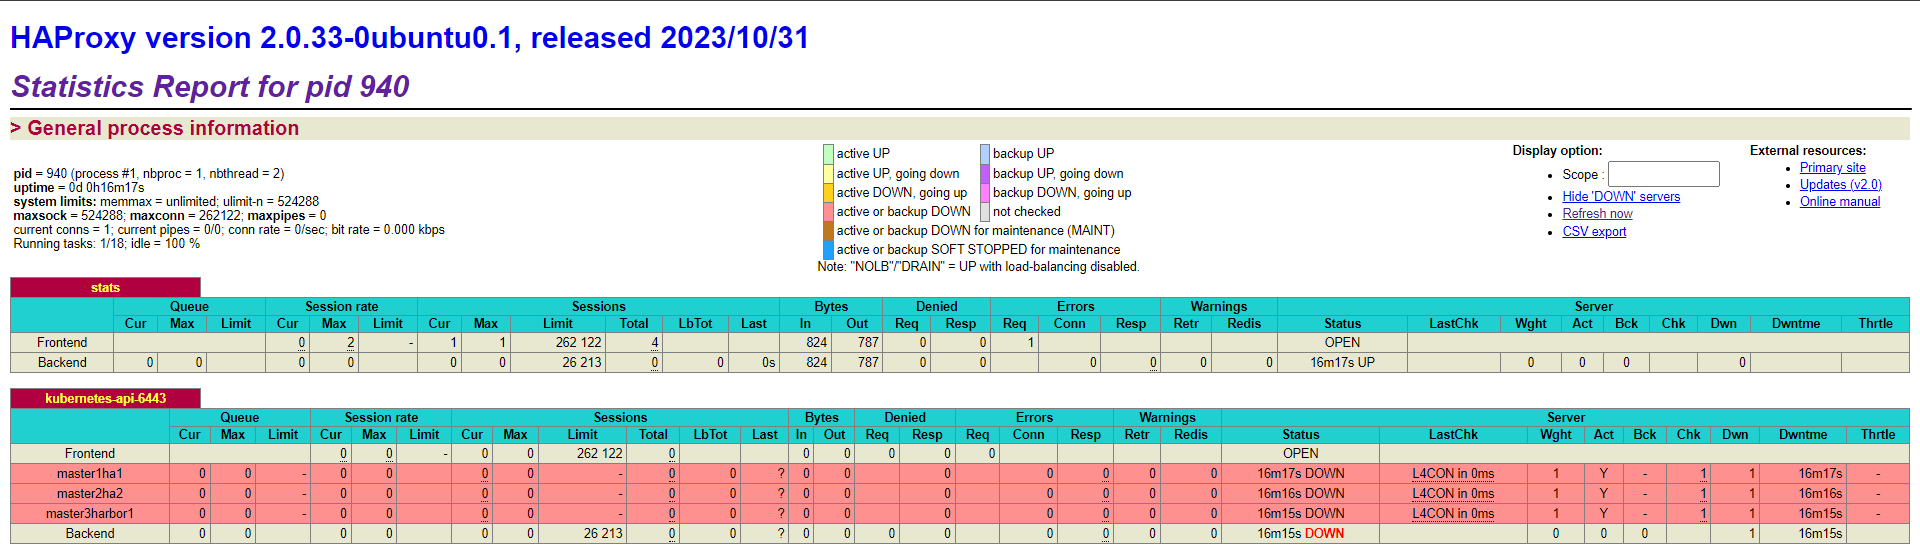Click the 'uptime = 0d 0h16m17s' line
The height and width of the screenshot is (546, 1920).
tap(79, 188)
